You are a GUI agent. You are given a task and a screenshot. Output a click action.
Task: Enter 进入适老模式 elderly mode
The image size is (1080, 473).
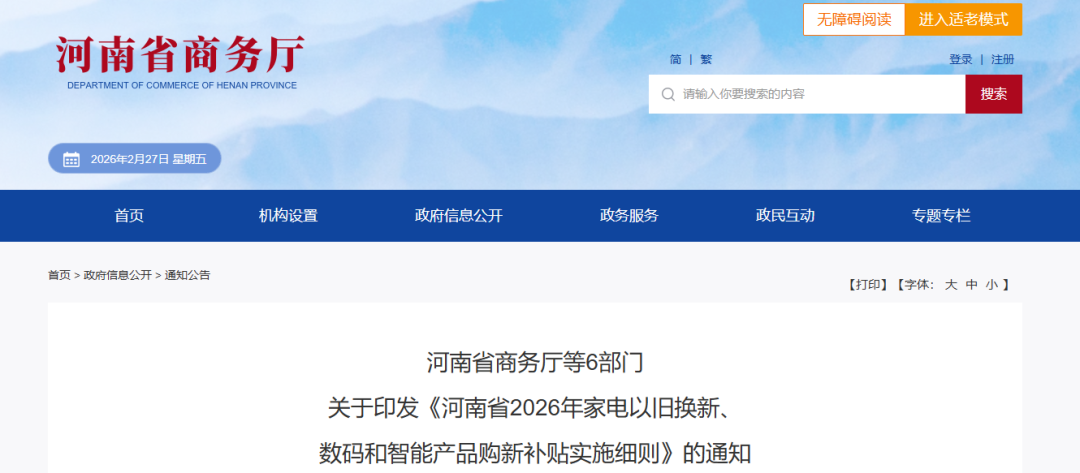(964, 19)
